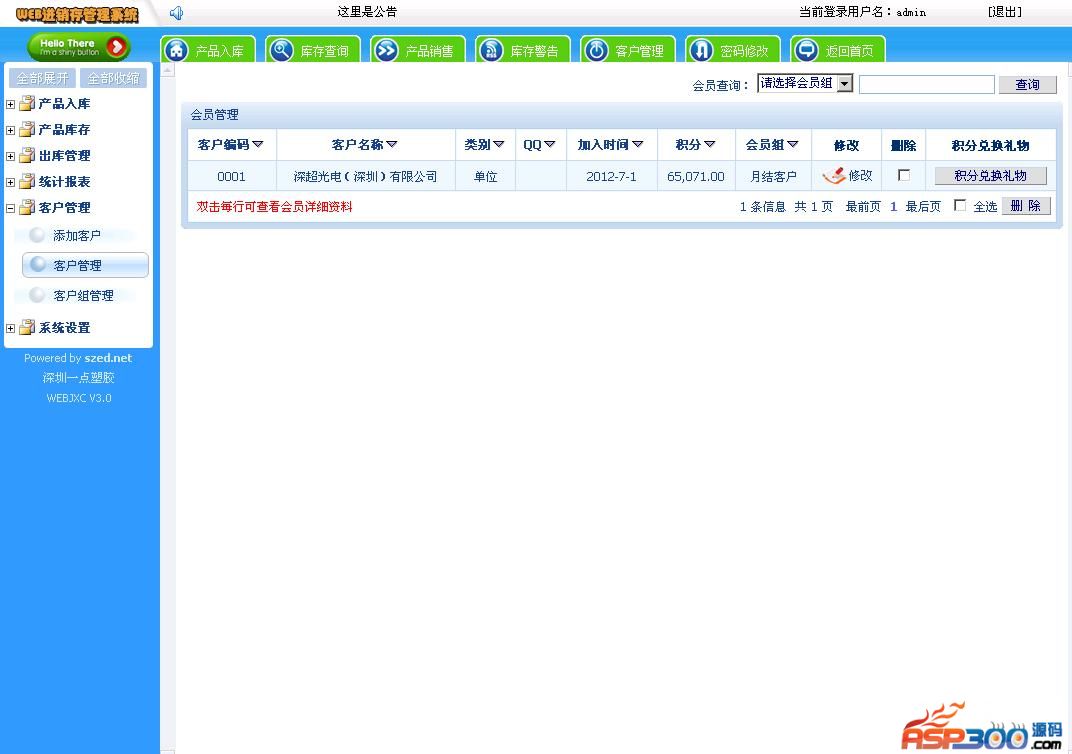The width and height of the screenshot is (1072, 754).
Task: Go to 最后页 last page link
Action: tap(923, 206)
